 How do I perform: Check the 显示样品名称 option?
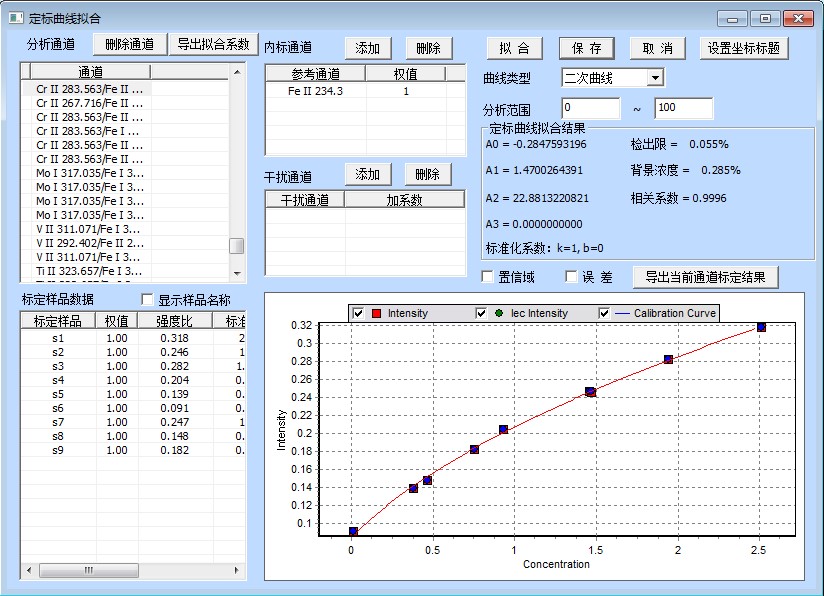click(148, 300)
